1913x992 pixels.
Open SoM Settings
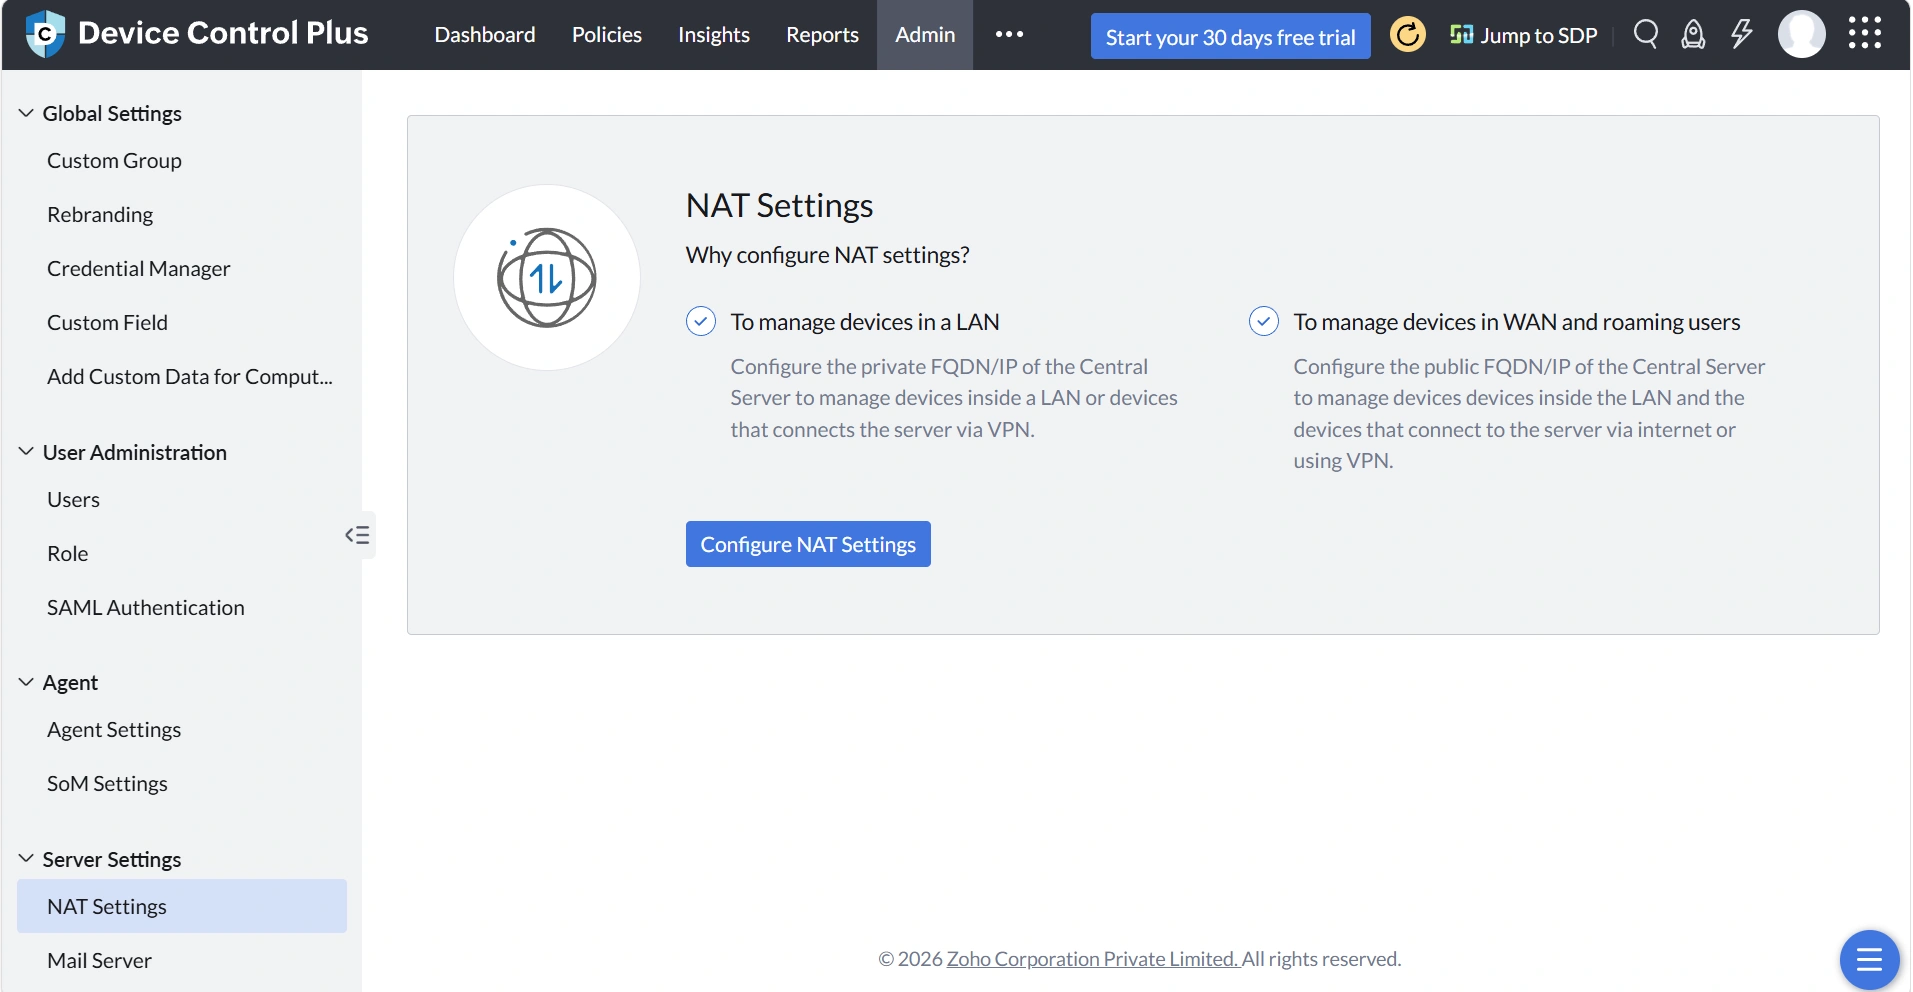[107, 784]
